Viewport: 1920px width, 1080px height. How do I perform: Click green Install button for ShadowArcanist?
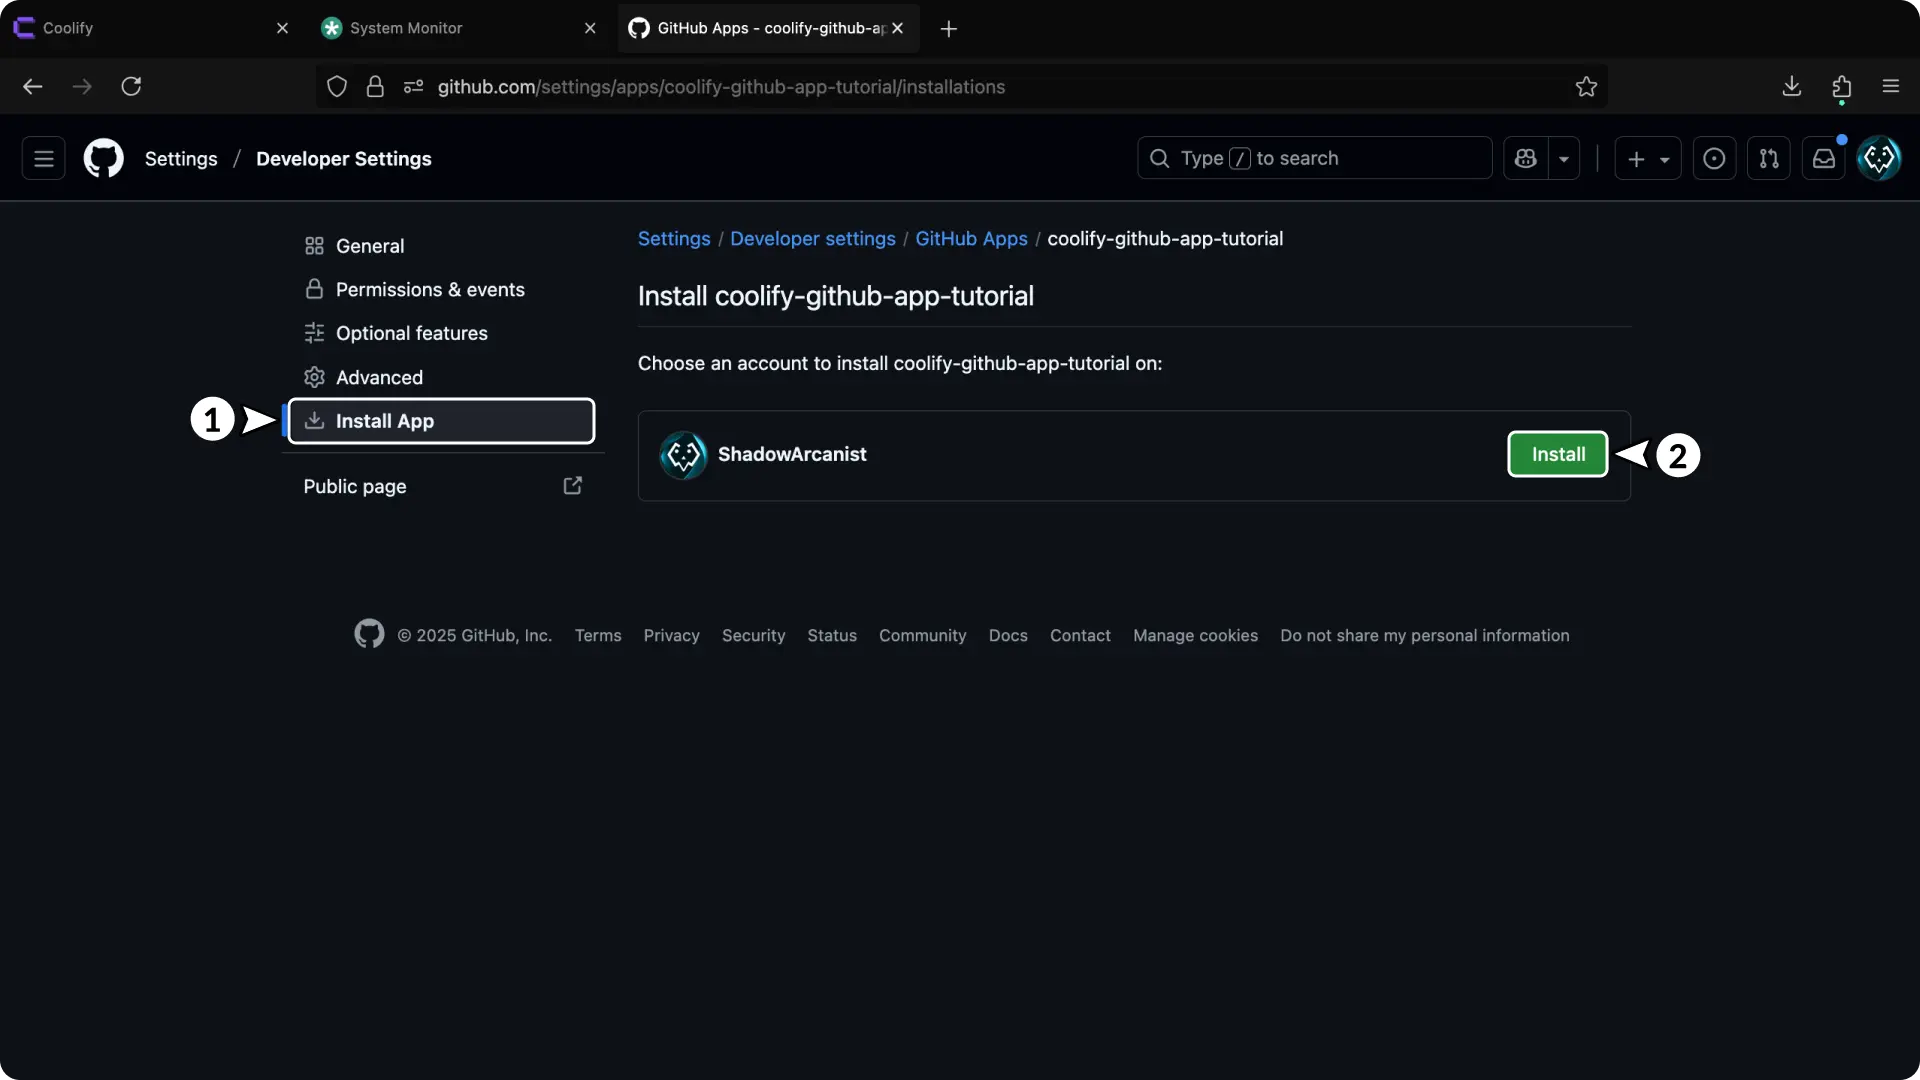coord(1557,454)
